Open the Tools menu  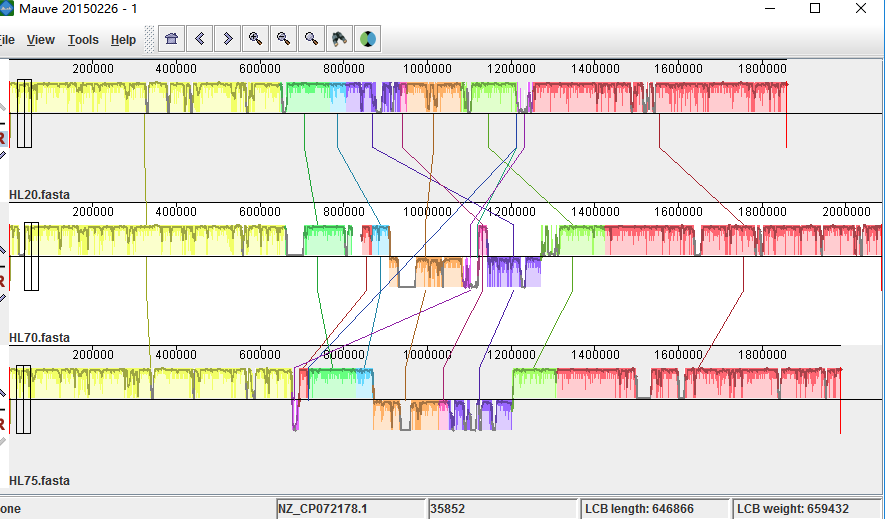pos(83,40)
